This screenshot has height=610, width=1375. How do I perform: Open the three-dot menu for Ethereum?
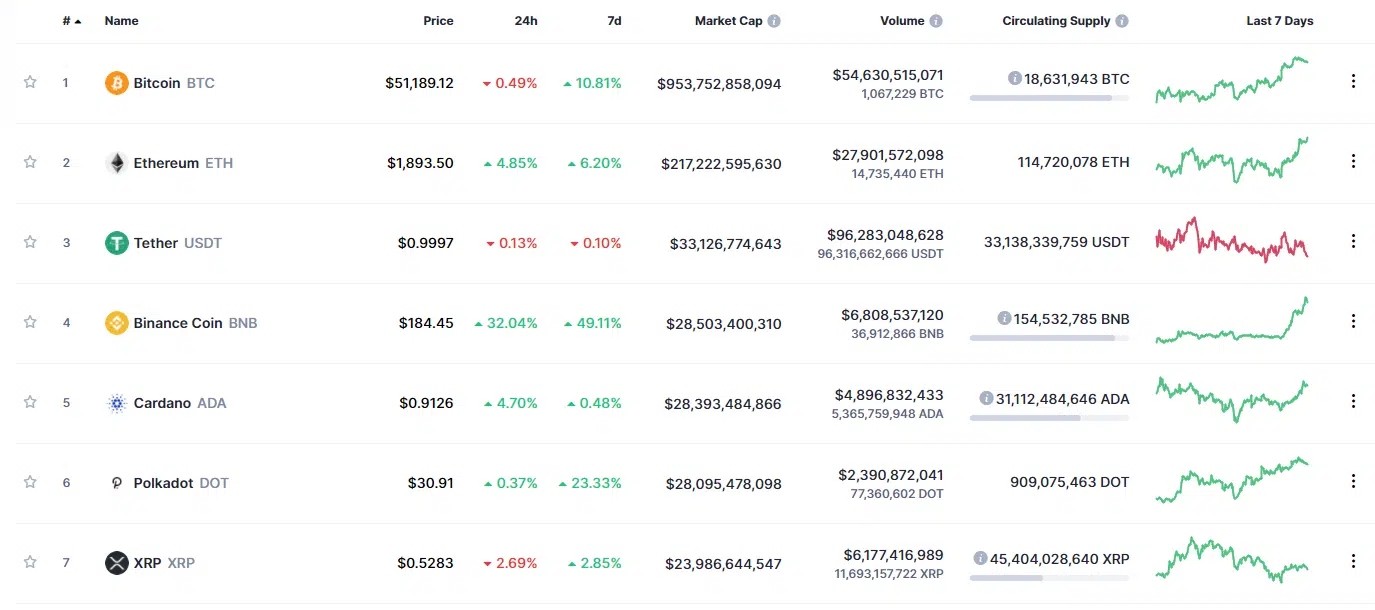pyautogui.click(x=1353, y=161)
